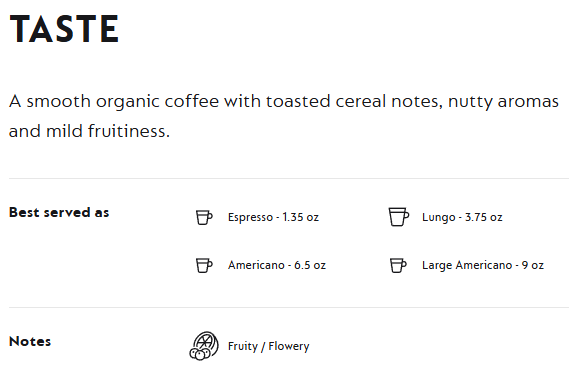Click the word 'nutty aromas' in description
572x370 pixels.
coord(503,102)
